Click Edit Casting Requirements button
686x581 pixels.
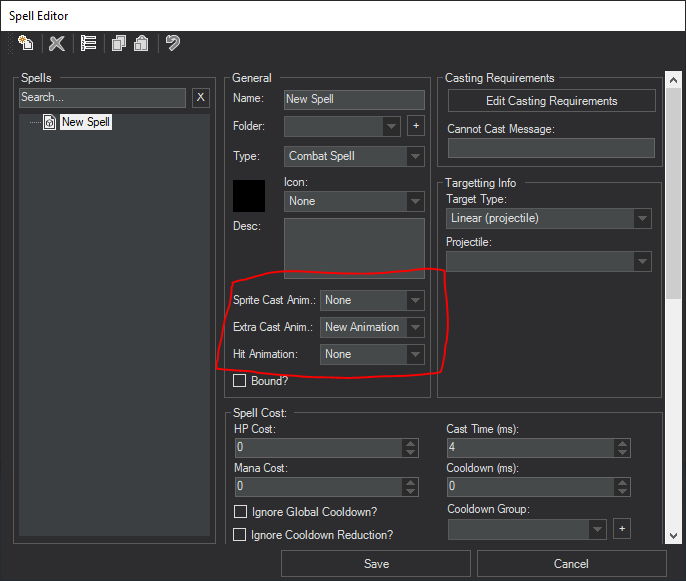pyautogui.click(x=551, y=101)
